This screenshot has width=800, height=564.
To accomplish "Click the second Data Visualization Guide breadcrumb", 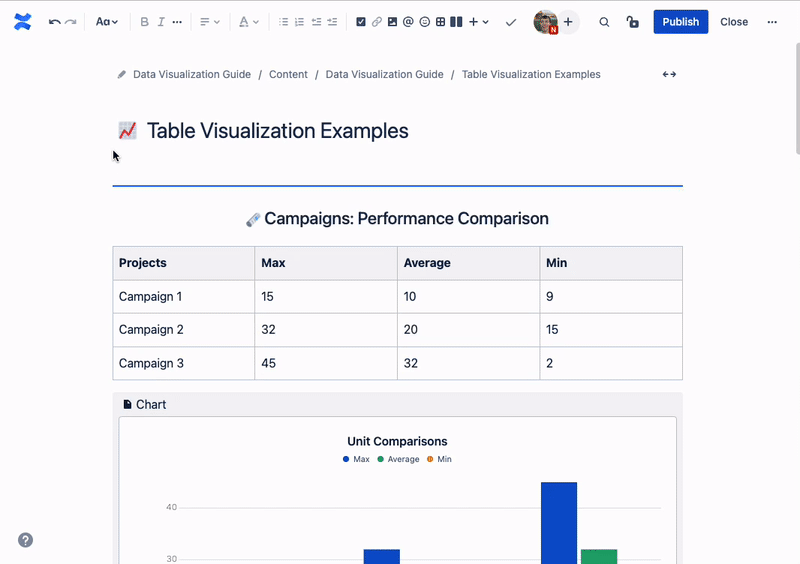I will [384, 75].
